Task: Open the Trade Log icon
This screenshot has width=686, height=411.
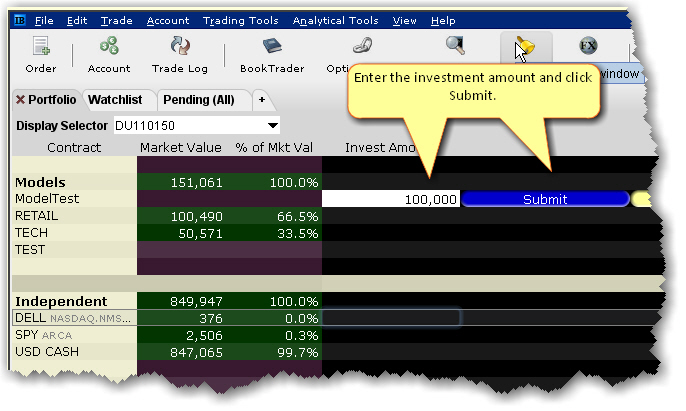Action: point(181,47)
